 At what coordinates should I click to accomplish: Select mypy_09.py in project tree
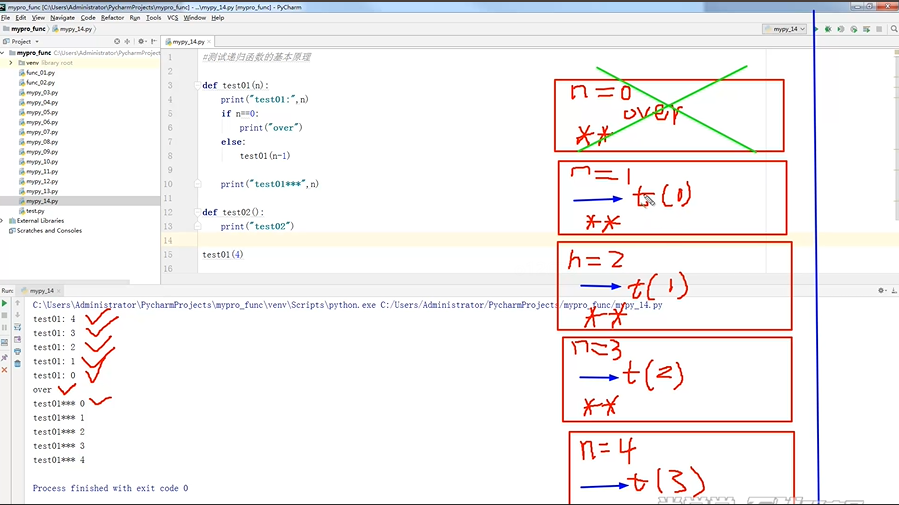coord(42,152)
